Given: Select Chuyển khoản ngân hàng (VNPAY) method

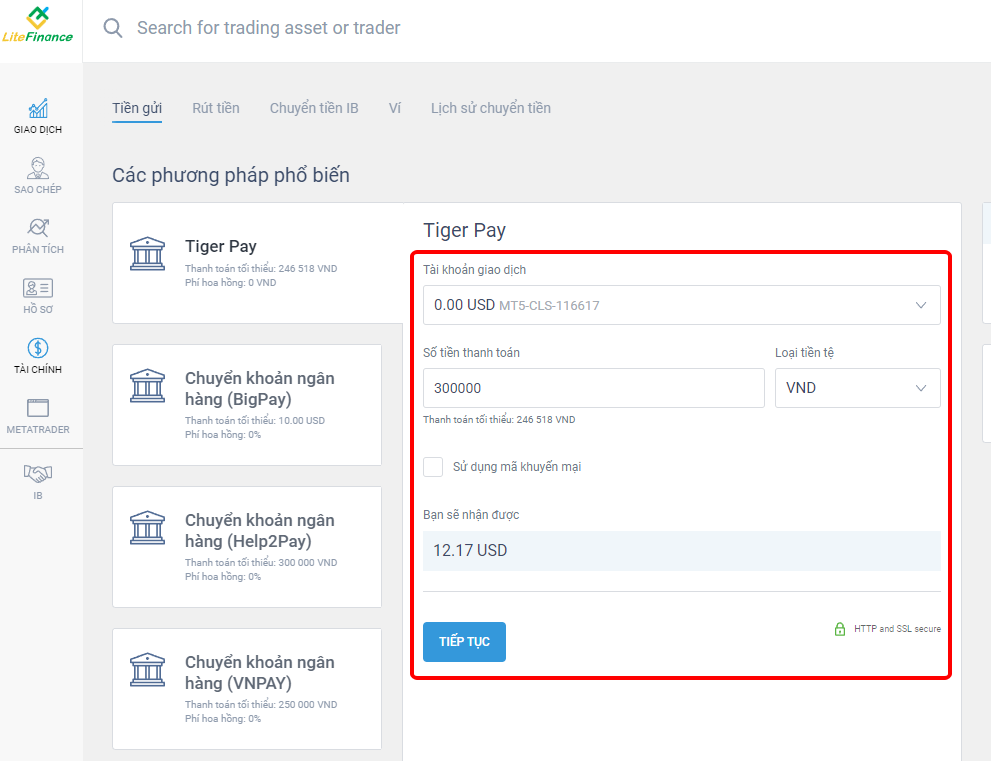Looking at the screenshot, I should pos(247,689).
